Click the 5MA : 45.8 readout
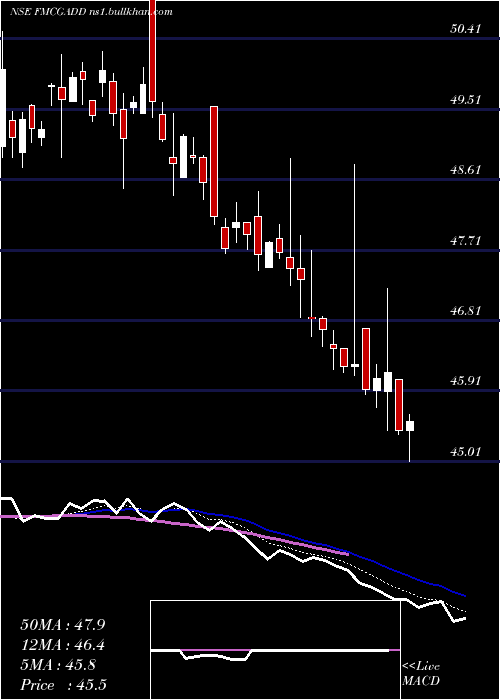The image size is (500, 700). (x=58, y=664)
